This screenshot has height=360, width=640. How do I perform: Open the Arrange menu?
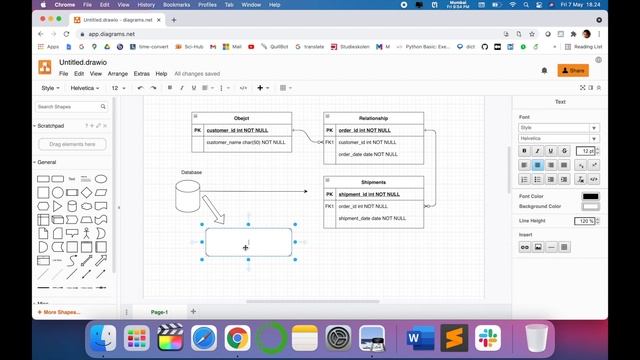pyautogui.click(x=118, y=73)
